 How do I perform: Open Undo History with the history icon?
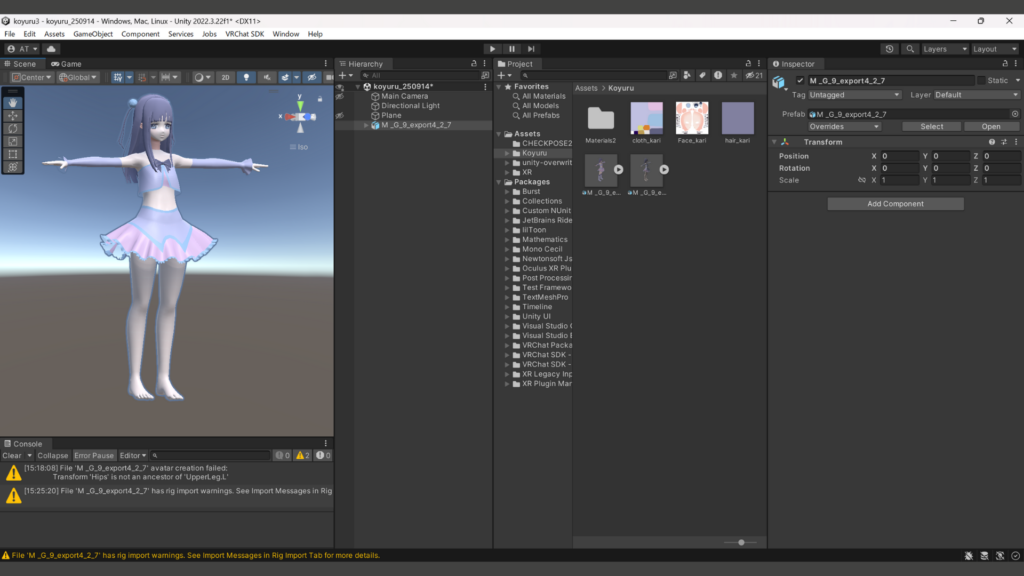coord(890,49)
